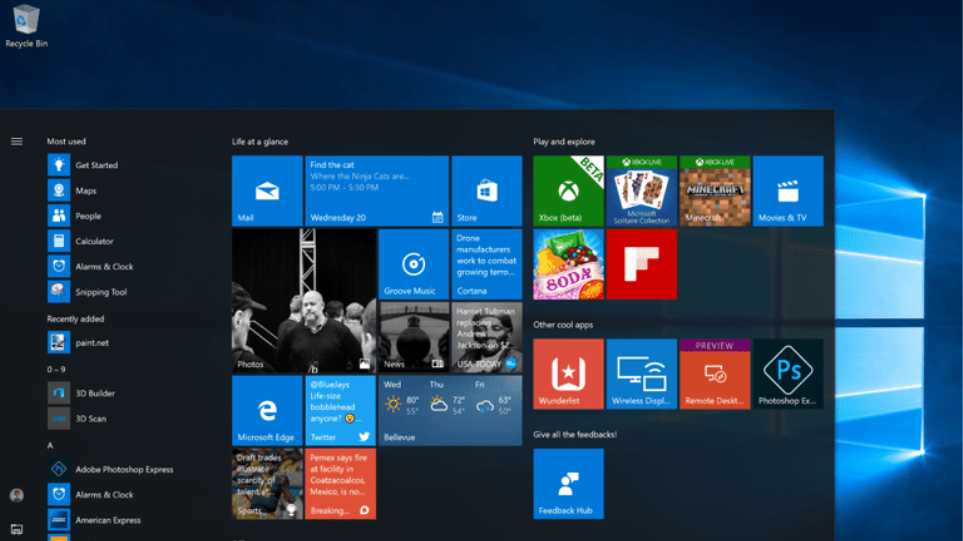
Task: Launch the Wunderlist tile
Action: [568, 374]
